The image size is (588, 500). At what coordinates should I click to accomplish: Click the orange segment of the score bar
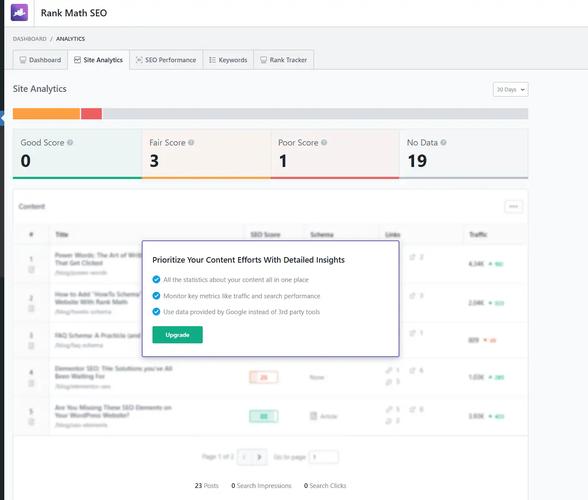click(46, 114)
